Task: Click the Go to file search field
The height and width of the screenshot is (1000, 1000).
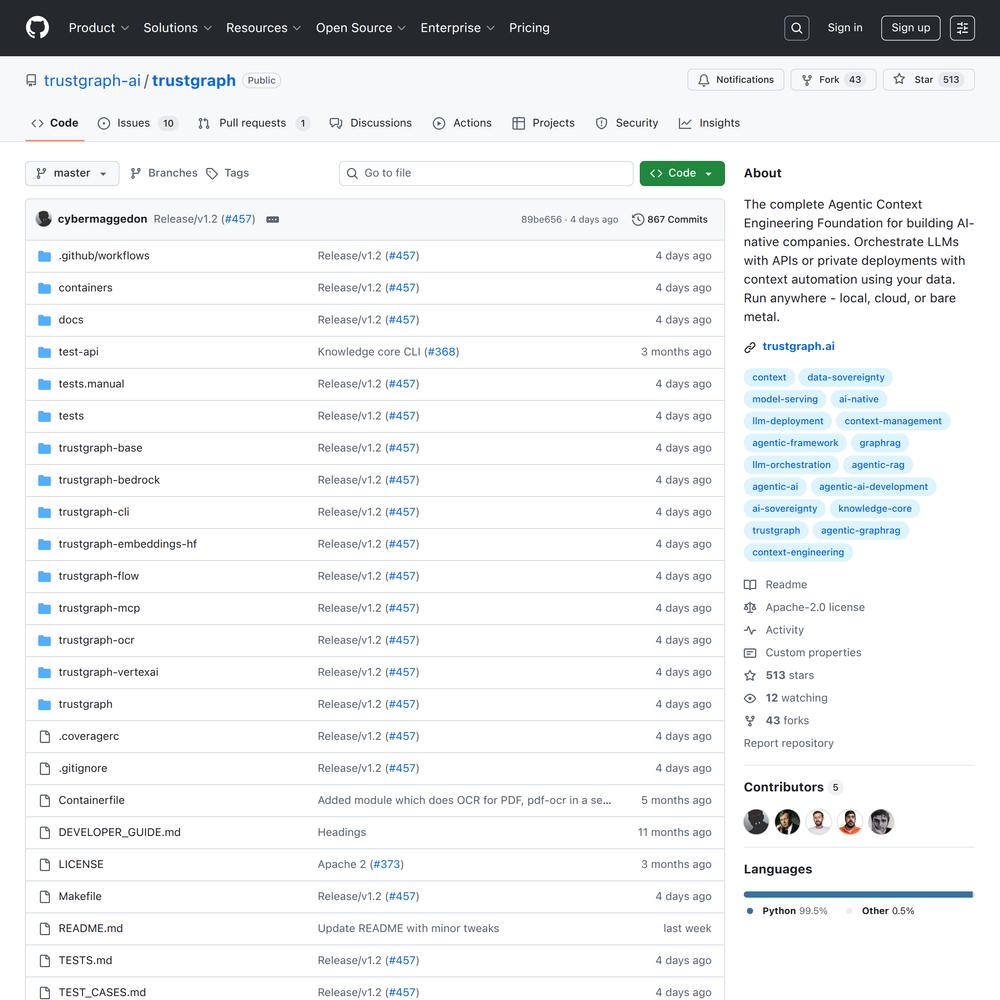Action: click(486, 173)
